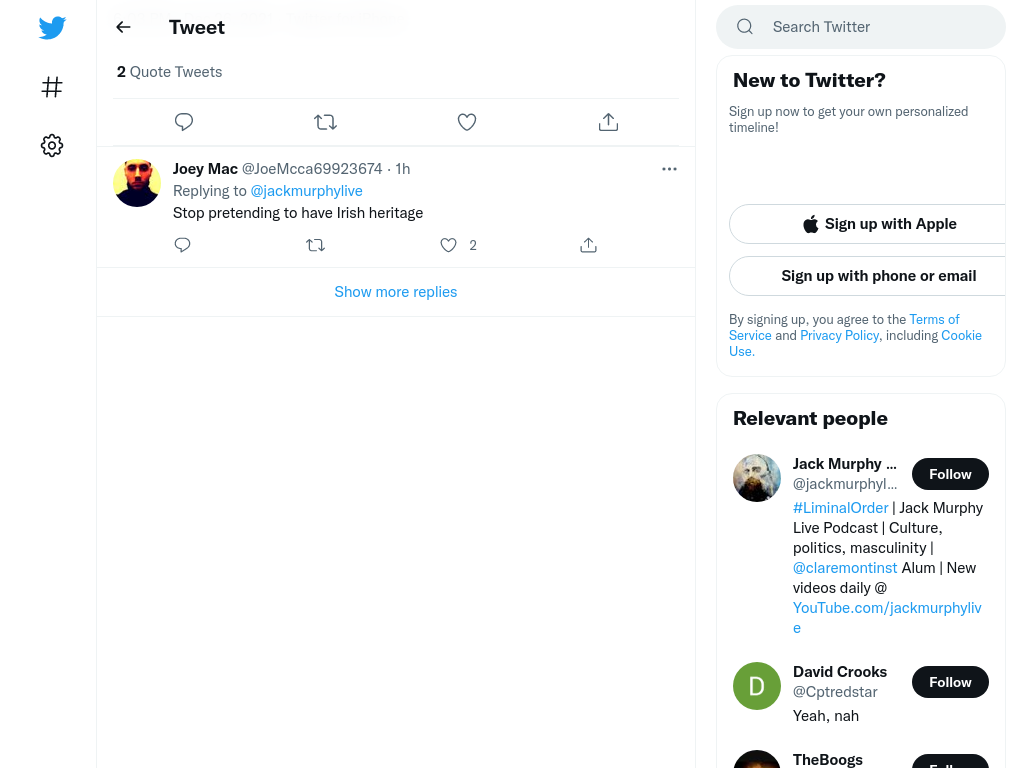Retweet Joey Mac's reply
The height and width of the screenshot is (768, 1024).
[315, 246]
